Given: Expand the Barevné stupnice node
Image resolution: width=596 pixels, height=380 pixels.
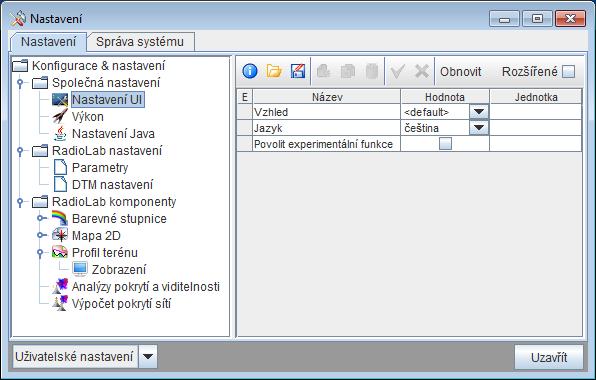Looking at the screenshot, I should tap(41, 218).
